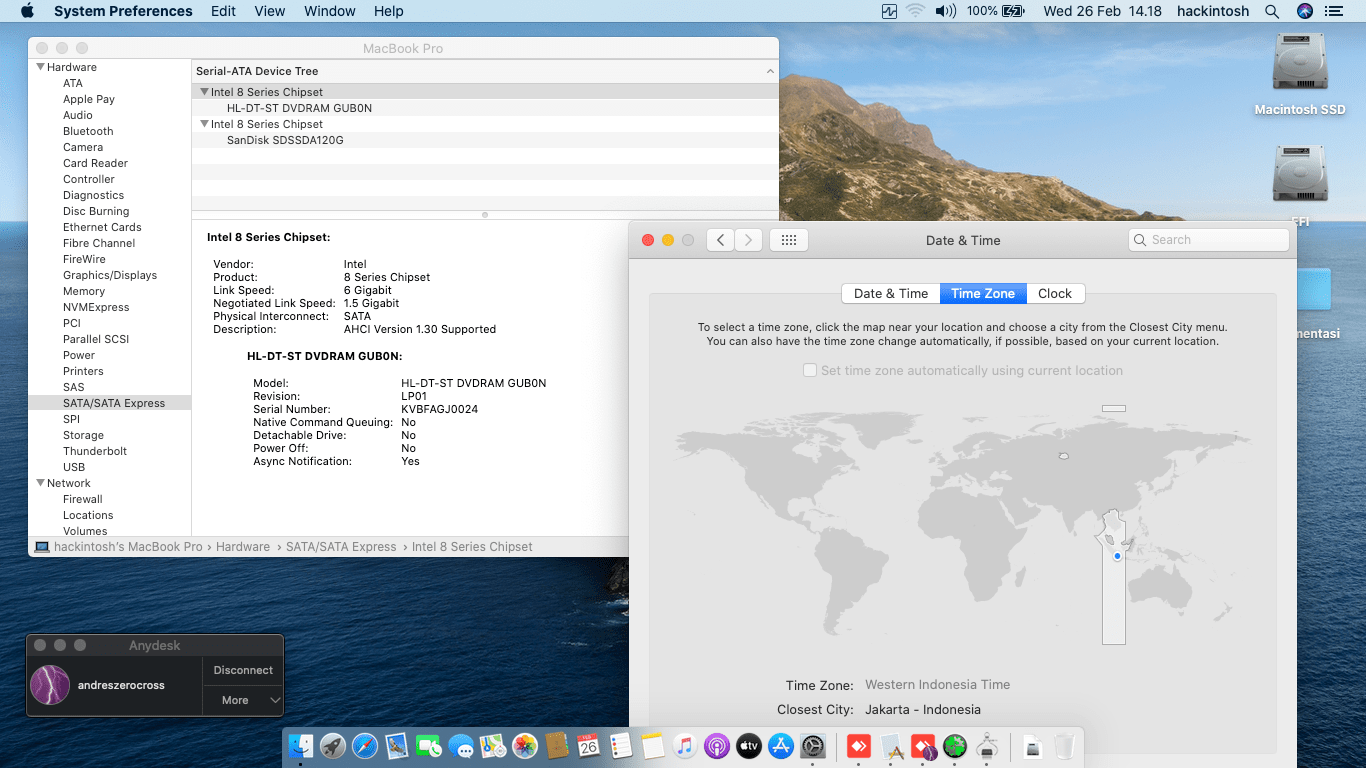The width and height of the screenshot is (1366, 768).
Task: Show all preferences with the grid button
Action: click(788, 240)
